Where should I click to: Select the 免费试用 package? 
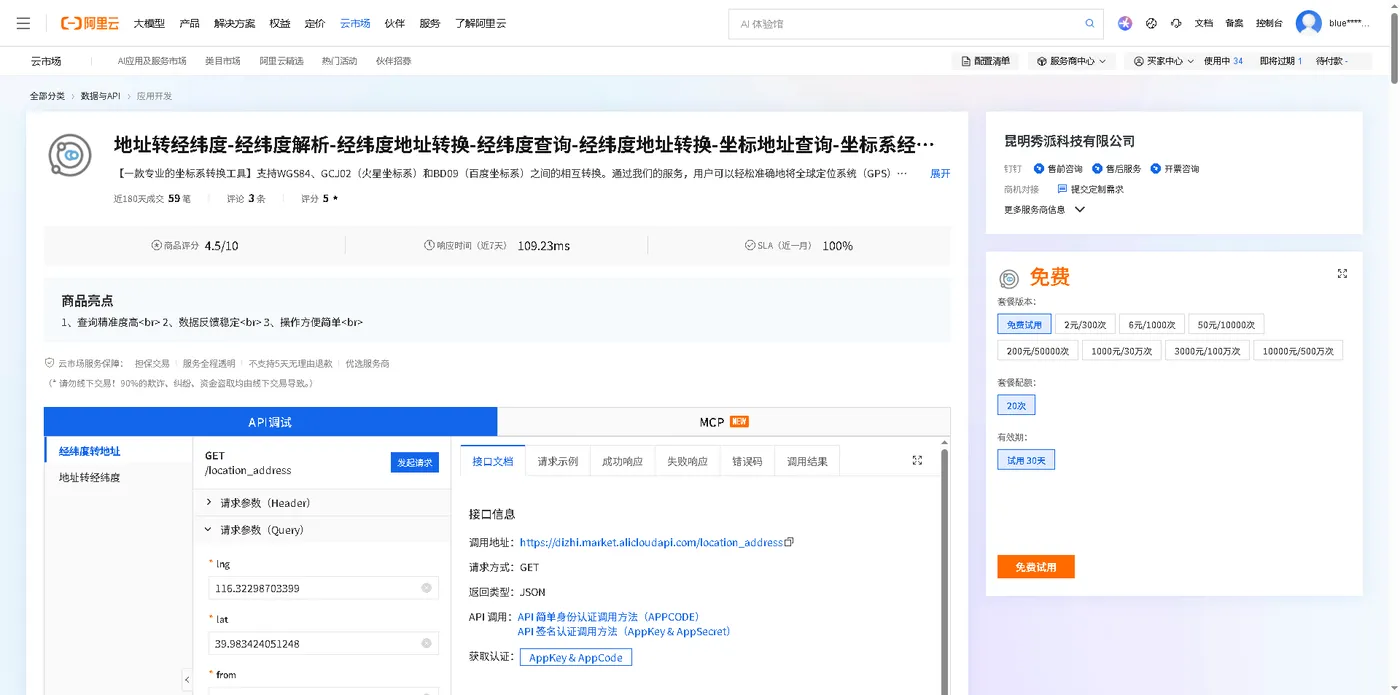point(1024,324)
